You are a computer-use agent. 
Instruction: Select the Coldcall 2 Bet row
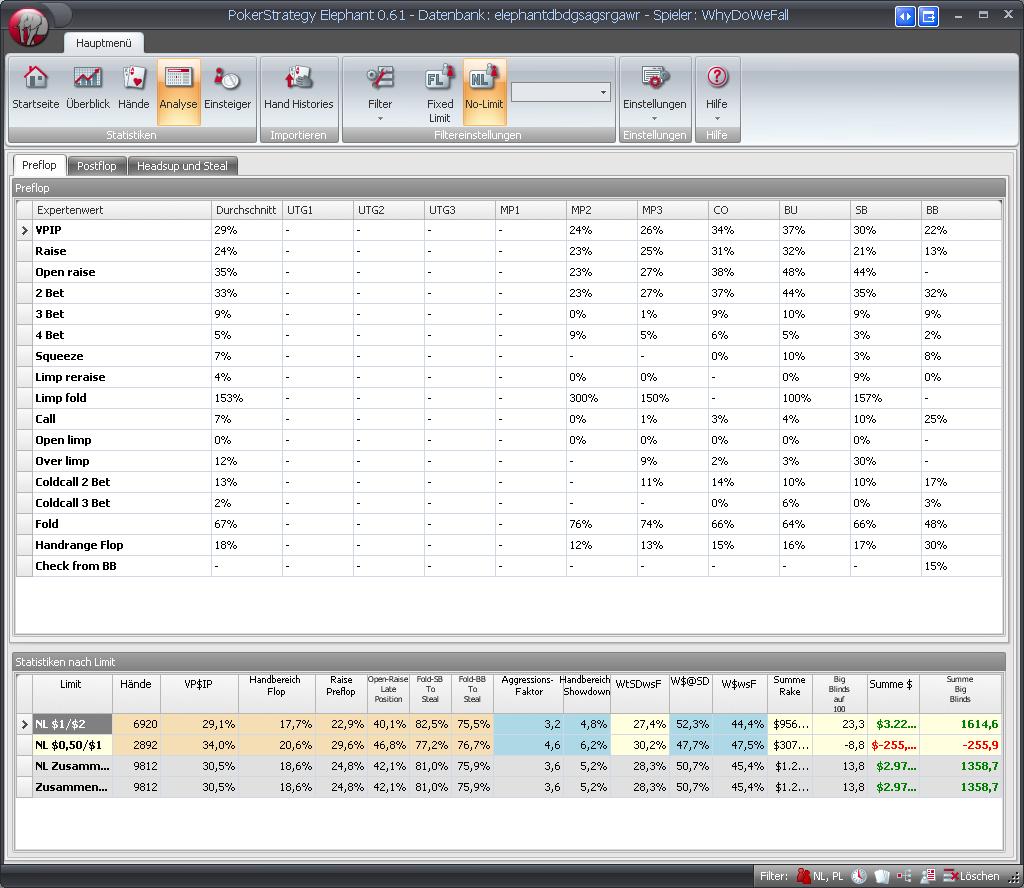pos(508,482)
